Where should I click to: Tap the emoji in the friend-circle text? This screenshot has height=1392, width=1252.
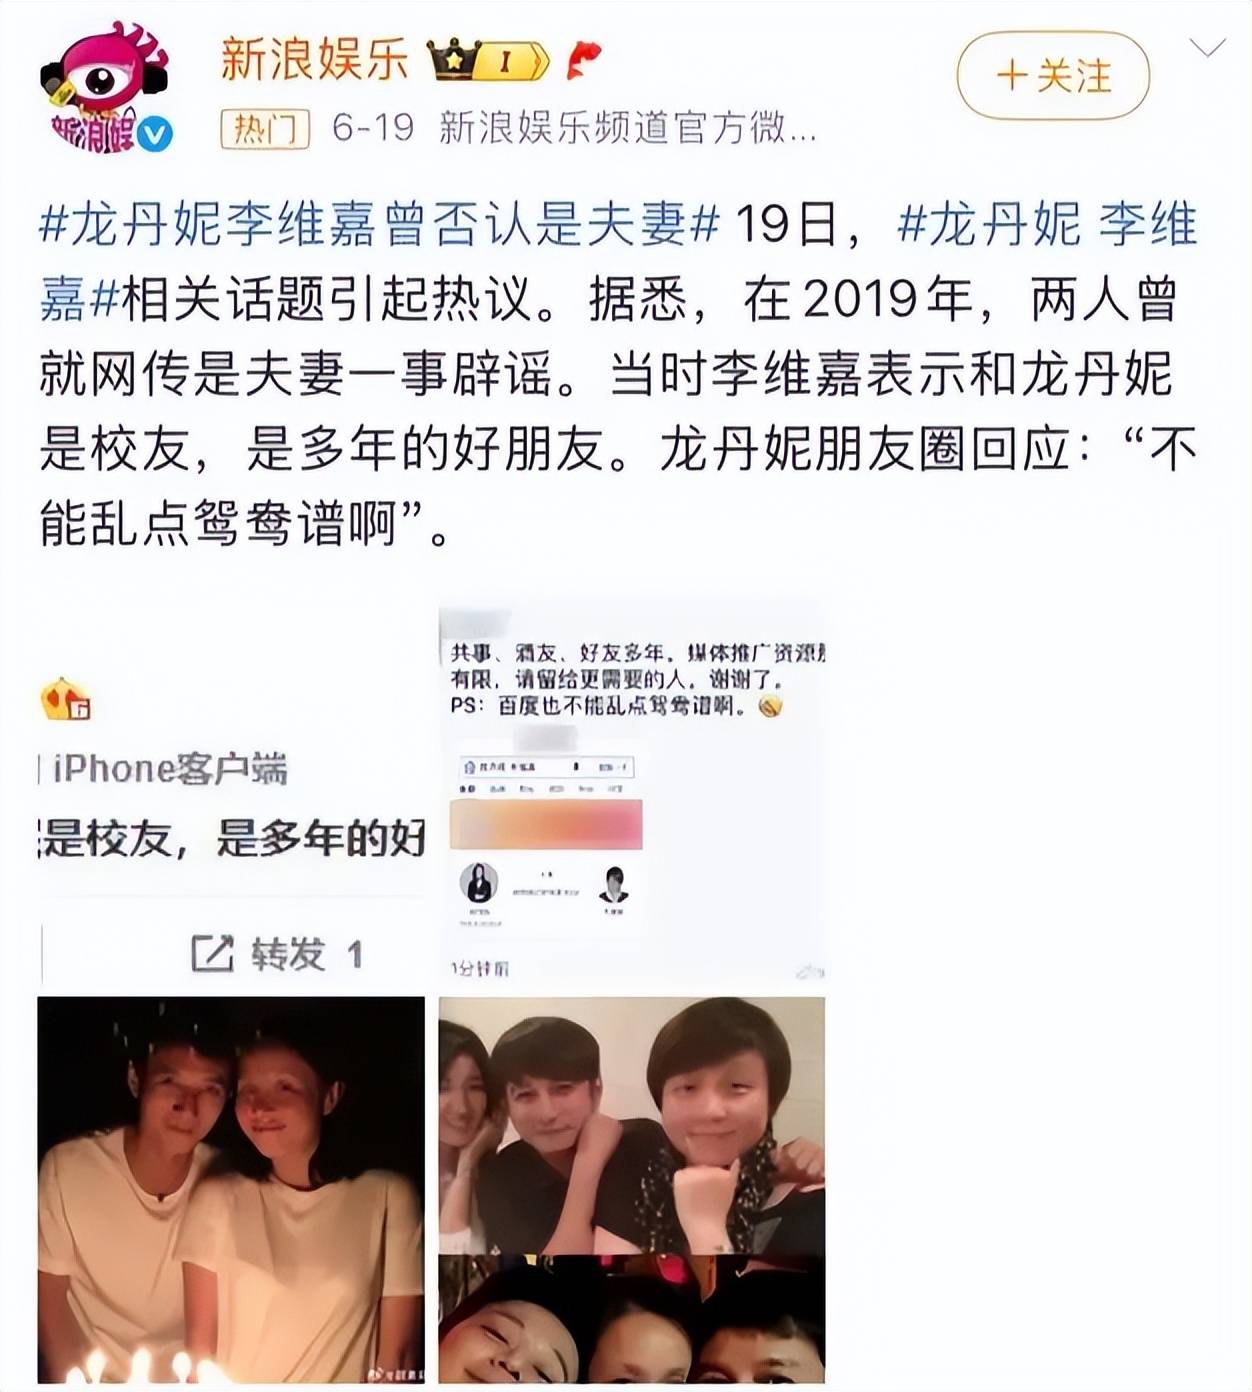click(x=770, y=706)
